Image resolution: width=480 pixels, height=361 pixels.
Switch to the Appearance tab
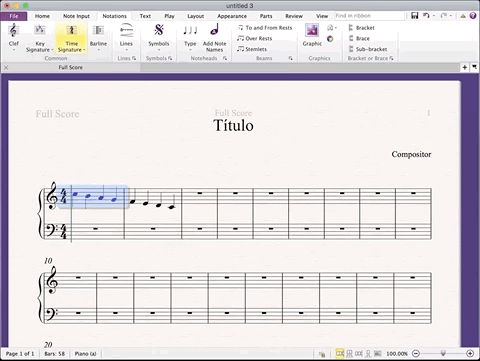click(x=232, y=16)
